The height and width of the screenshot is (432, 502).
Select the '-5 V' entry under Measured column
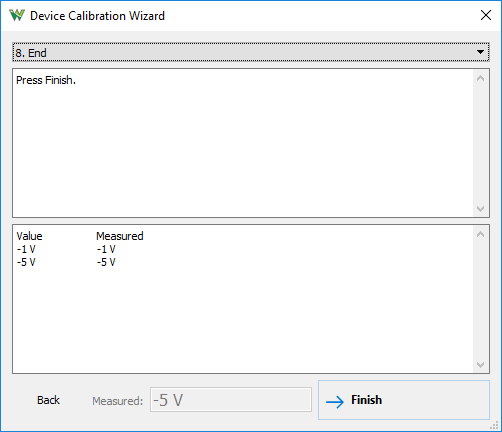coord(106,262)
